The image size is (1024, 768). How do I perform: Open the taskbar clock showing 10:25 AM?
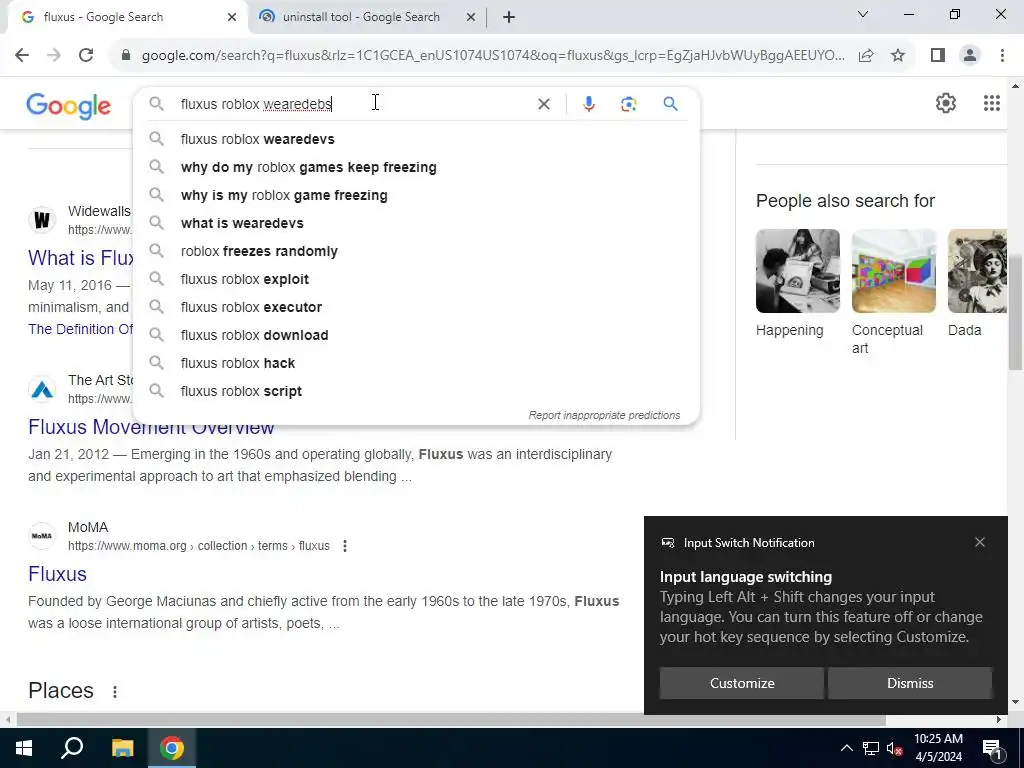point(938,748)
